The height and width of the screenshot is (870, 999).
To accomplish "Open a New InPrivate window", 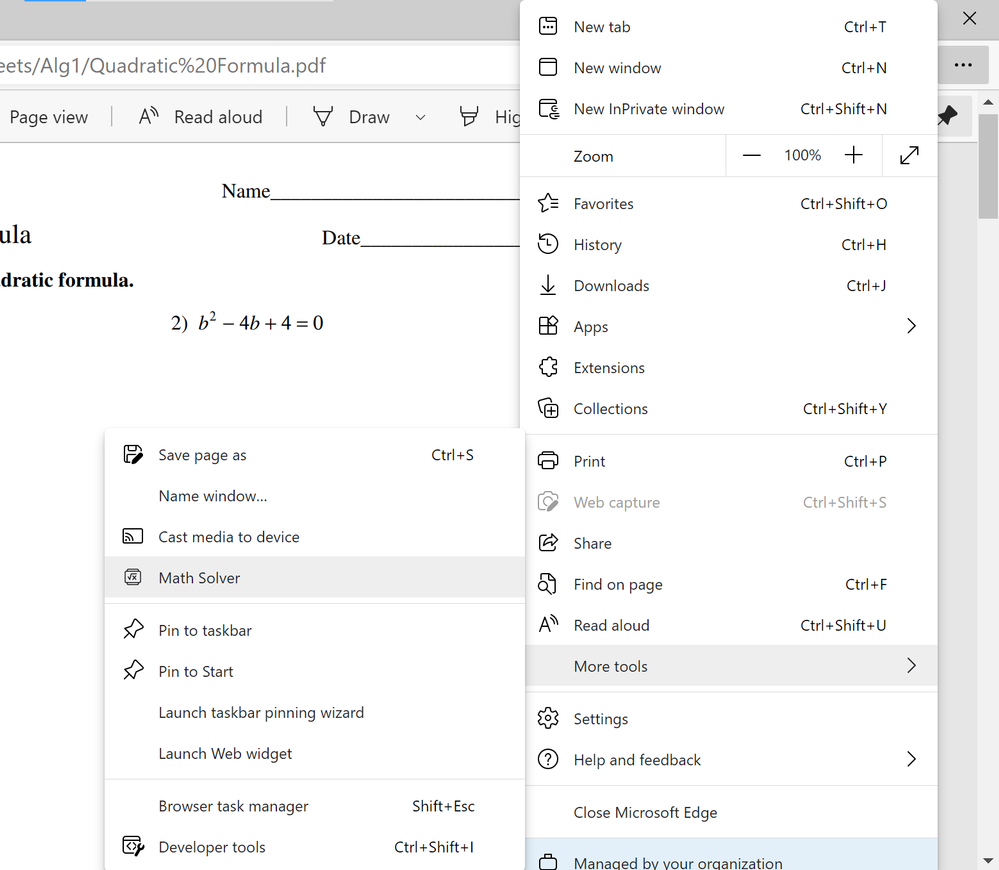I will (649, 109).
